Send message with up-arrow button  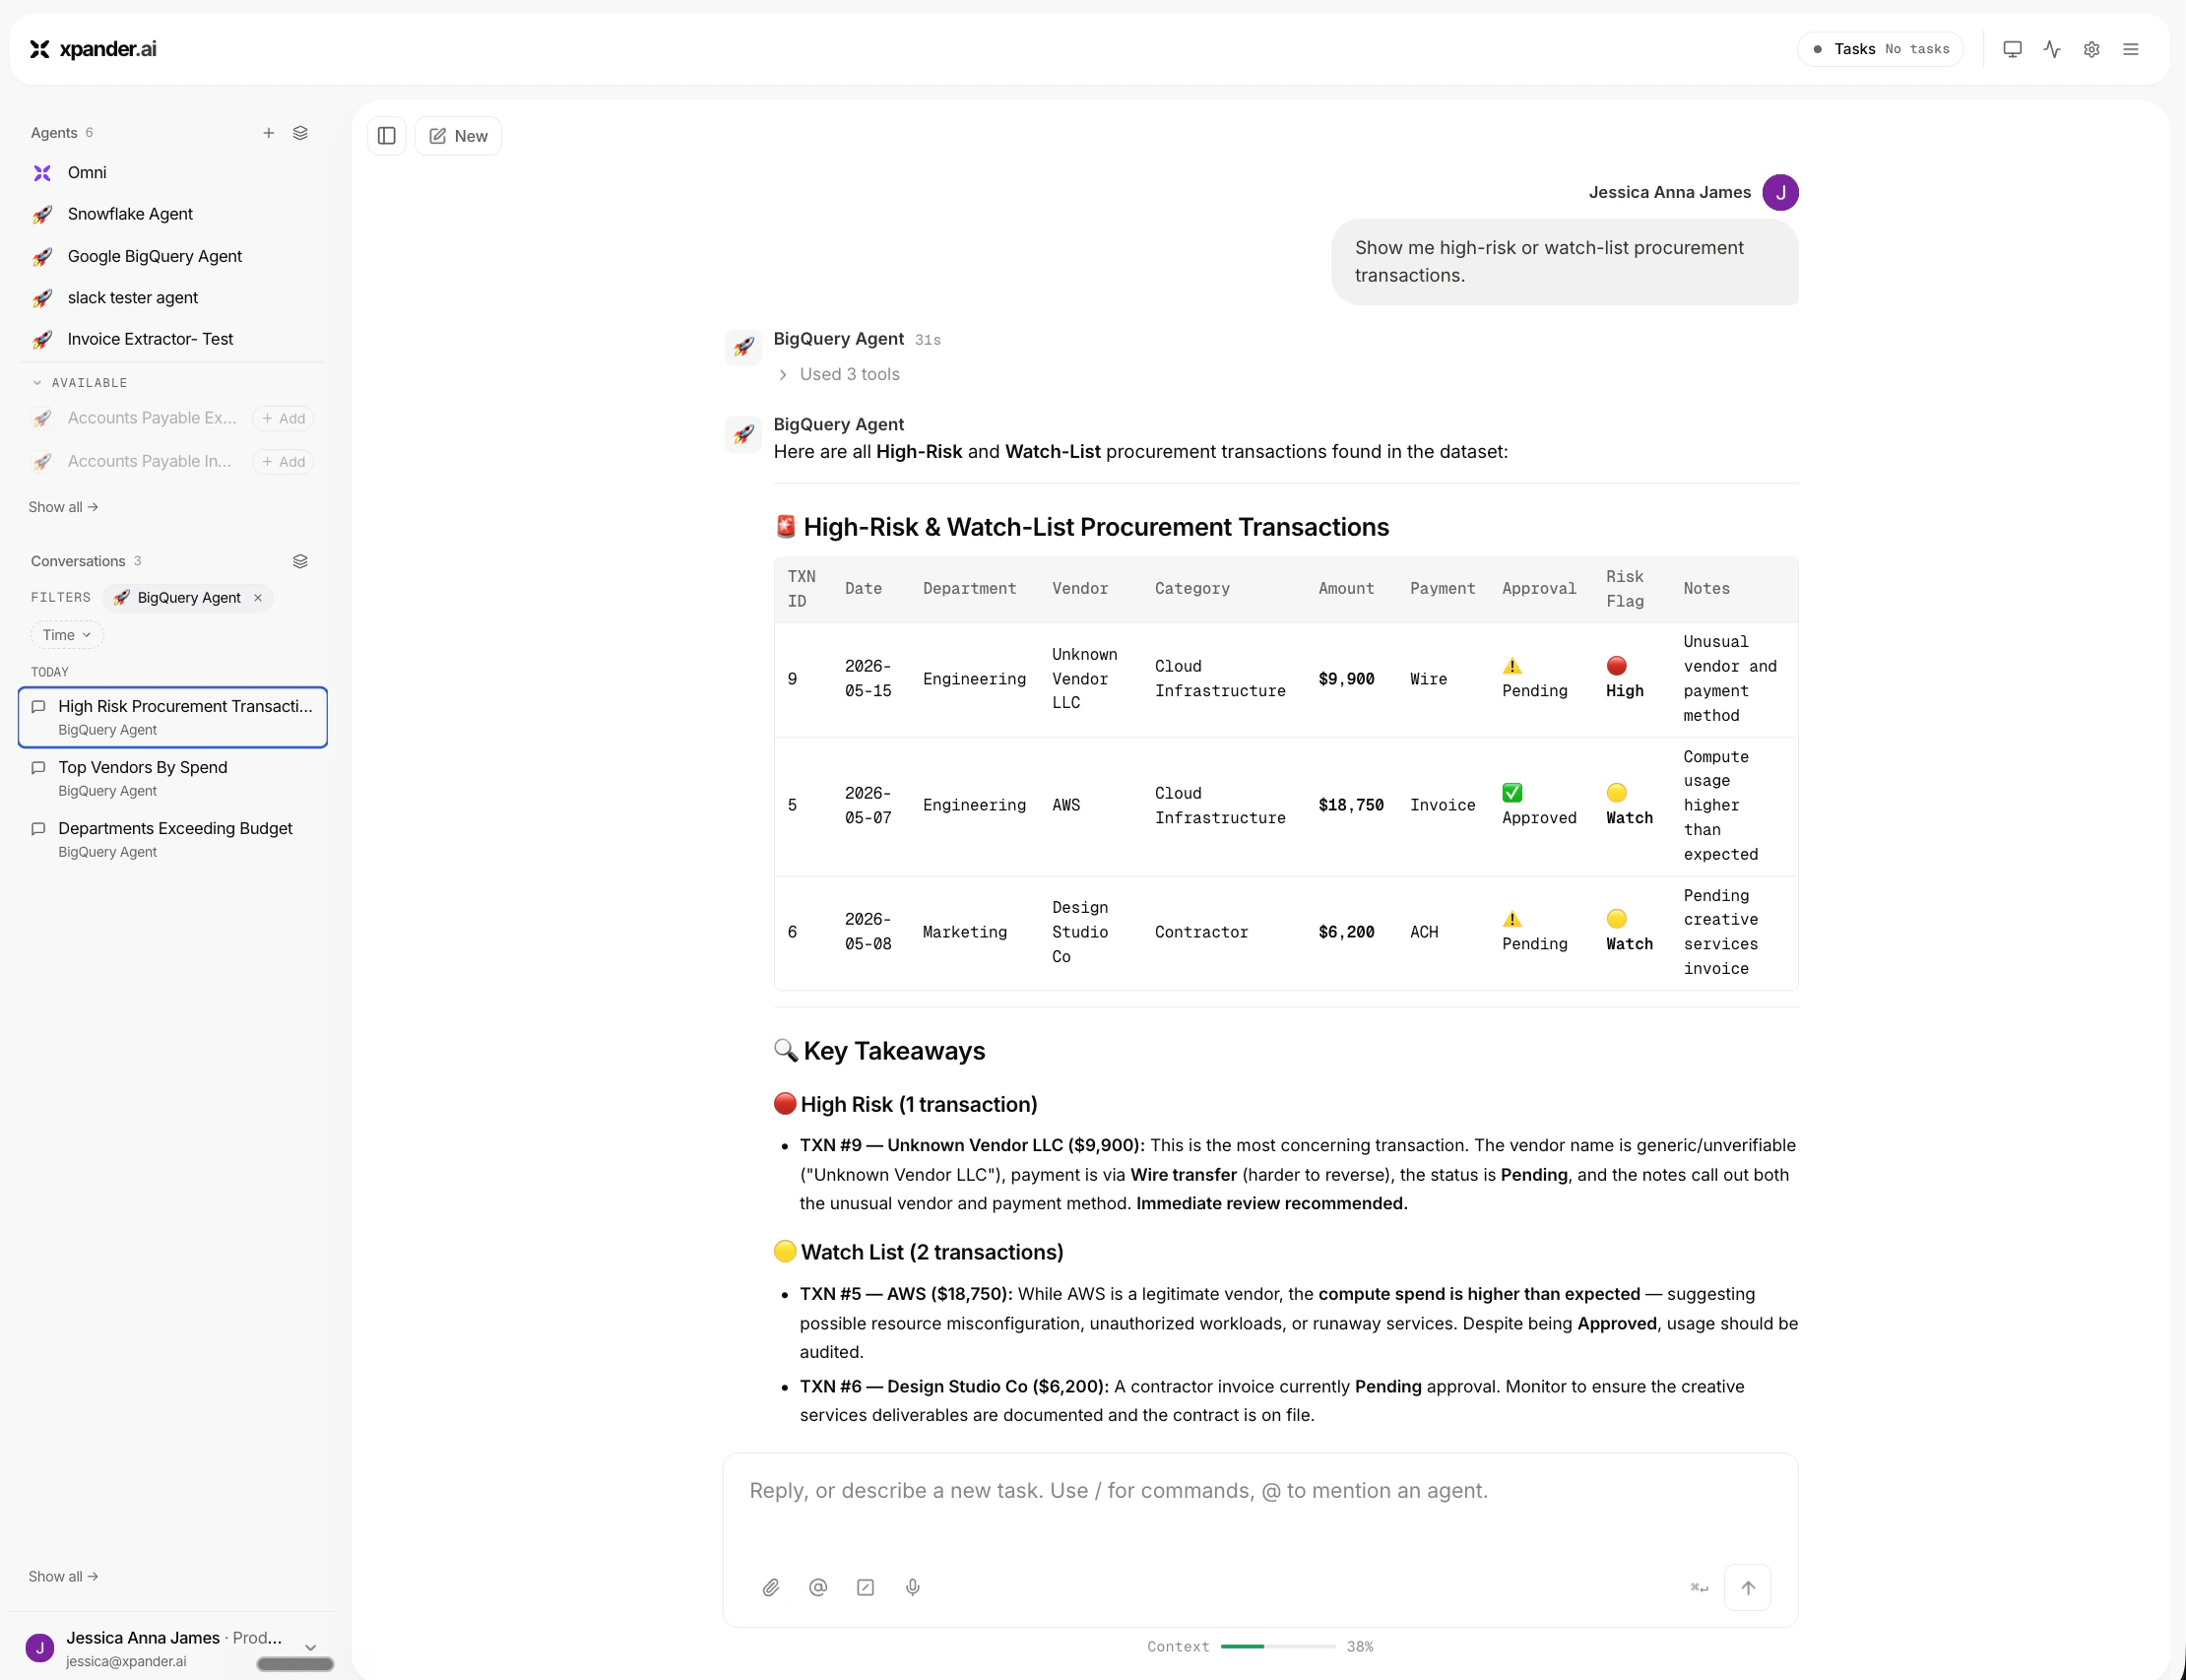tap(1748, 1587)
